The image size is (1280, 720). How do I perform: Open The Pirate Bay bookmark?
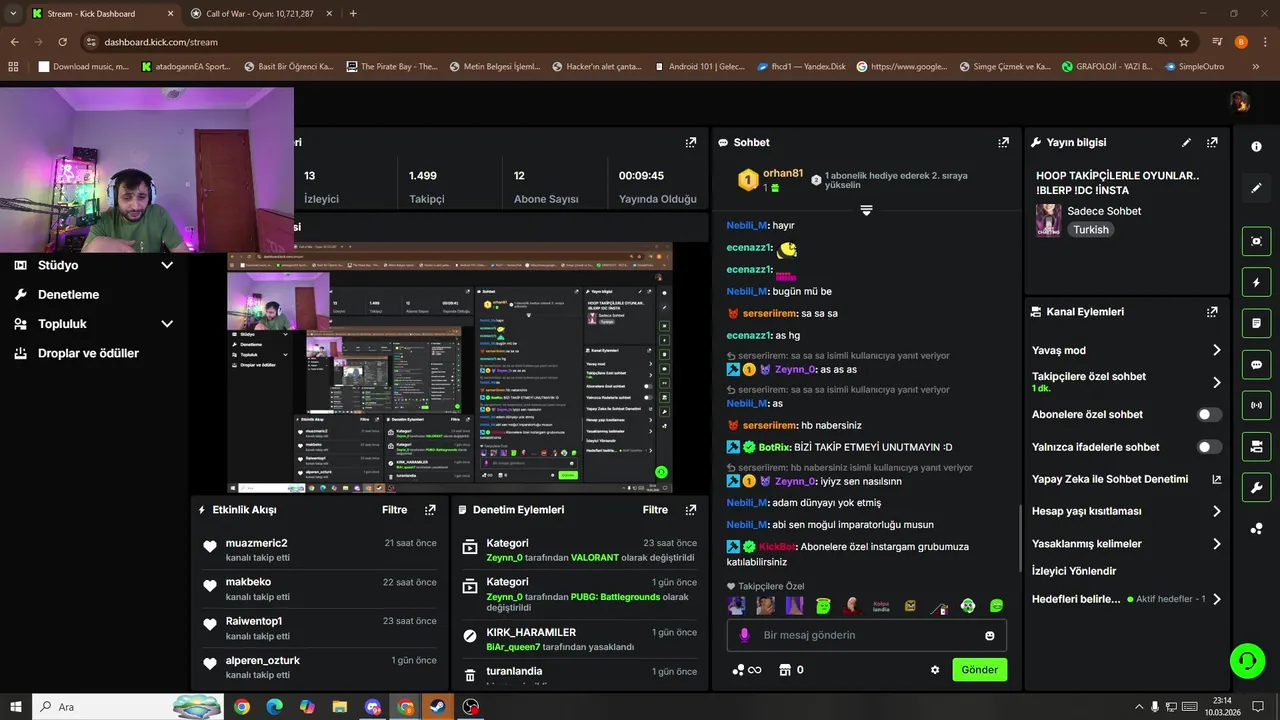392,67
